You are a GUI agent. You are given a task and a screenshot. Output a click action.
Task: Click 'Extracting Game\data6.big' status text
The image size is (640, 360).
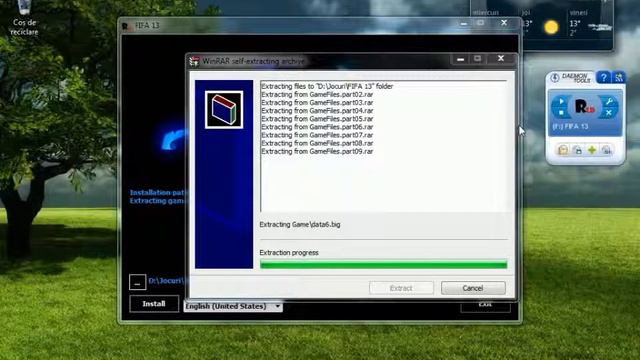pos(300,224)
